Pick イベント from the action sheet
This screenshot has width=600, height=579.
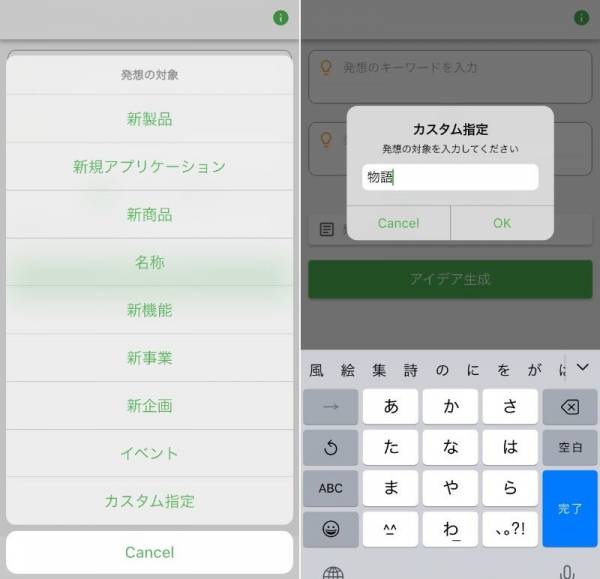[149, 453]
